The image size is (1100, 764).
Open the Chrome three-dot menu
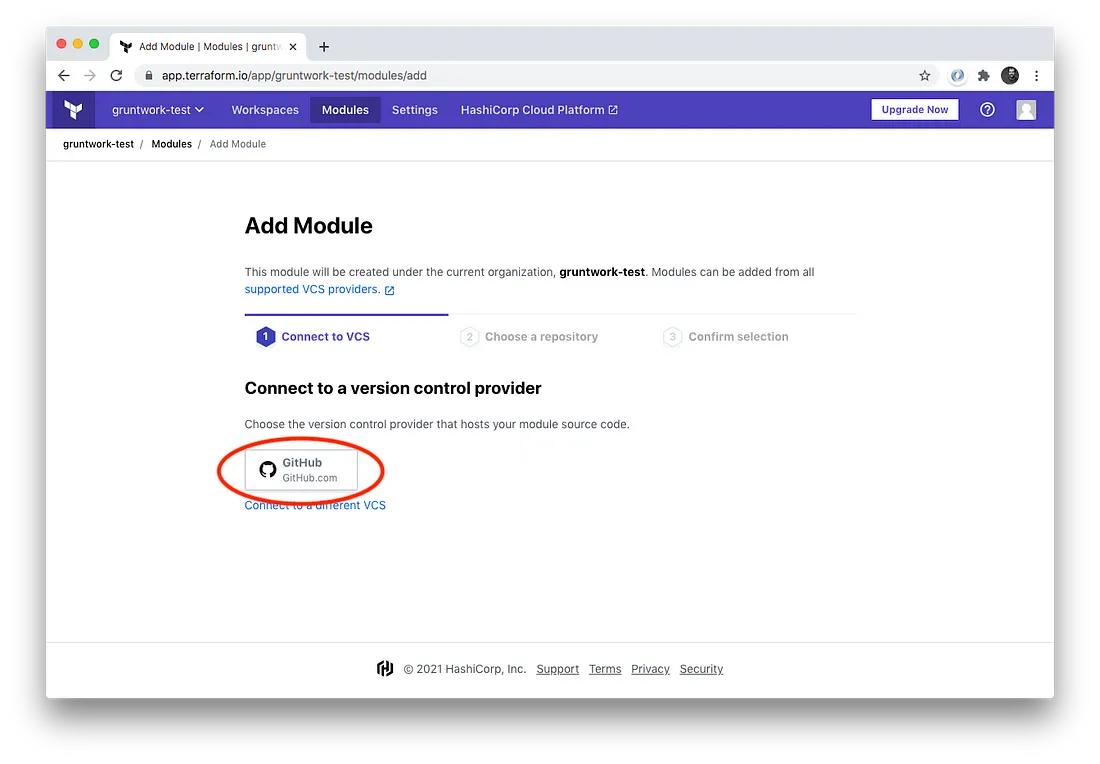coord(1036,75)
